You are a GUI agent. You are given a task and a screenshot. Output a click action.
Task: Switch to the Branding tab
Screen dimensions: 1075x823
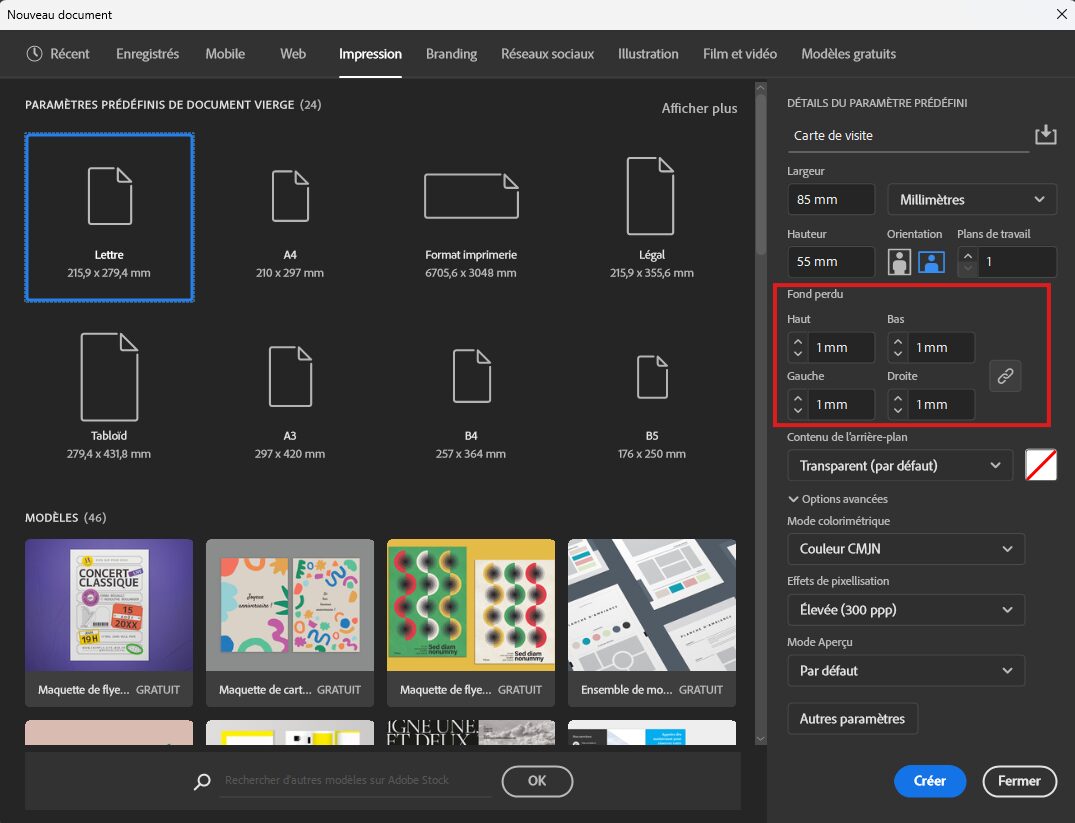(x=451, y=54)
